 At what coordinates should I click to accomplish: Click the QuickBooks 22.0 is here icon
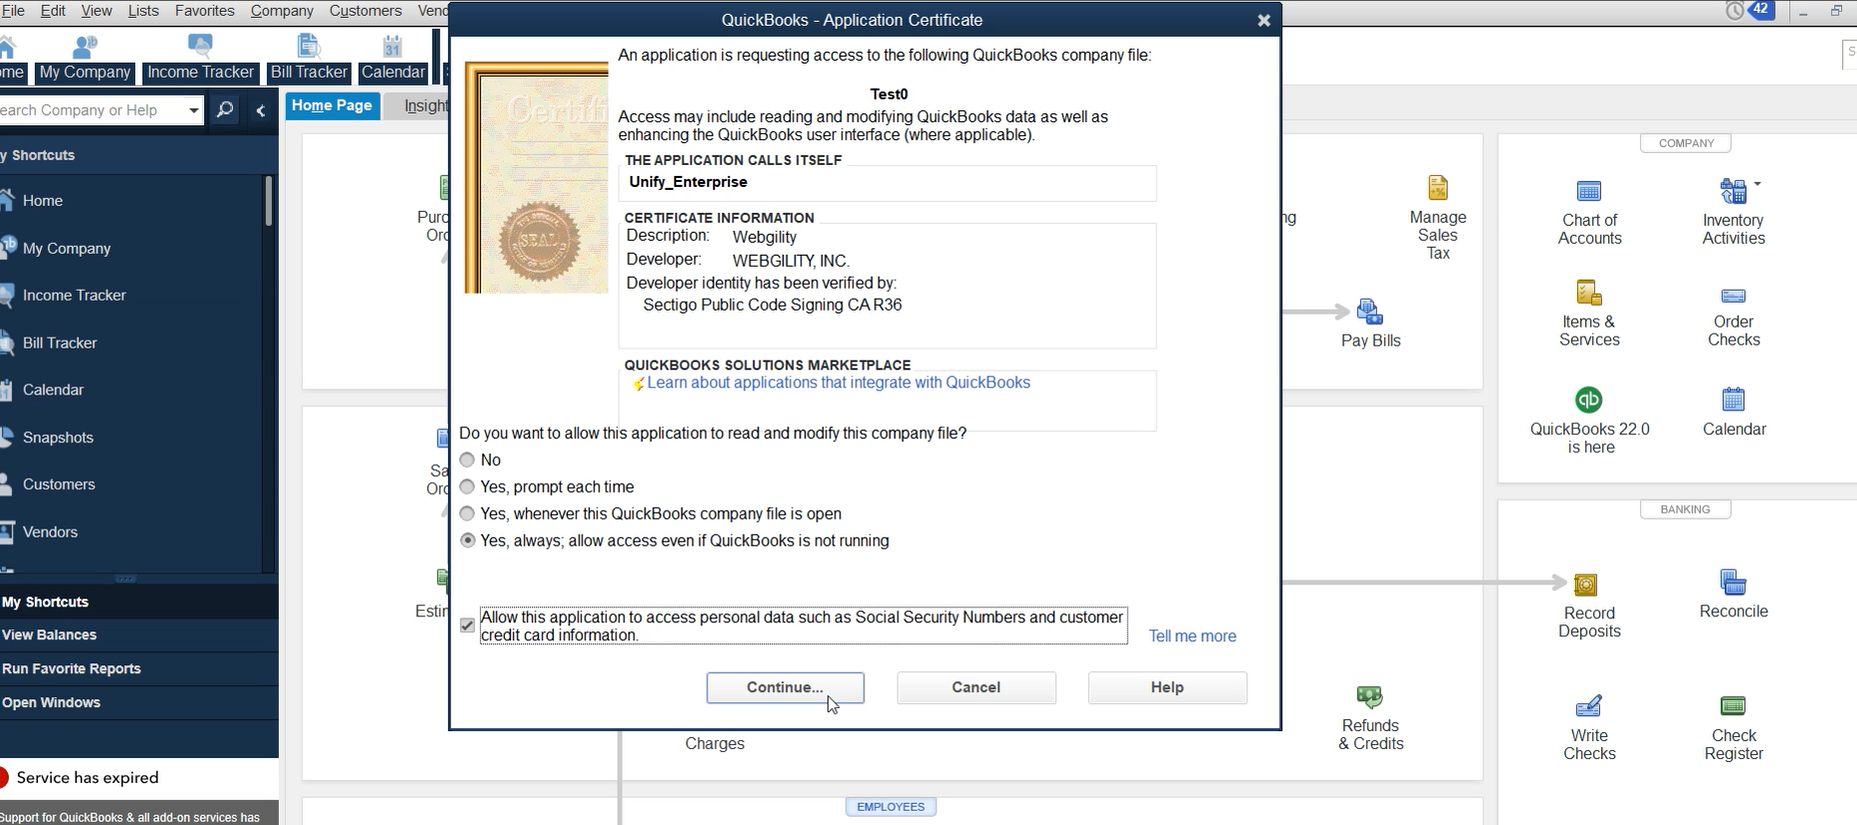tap(1589, 400)
